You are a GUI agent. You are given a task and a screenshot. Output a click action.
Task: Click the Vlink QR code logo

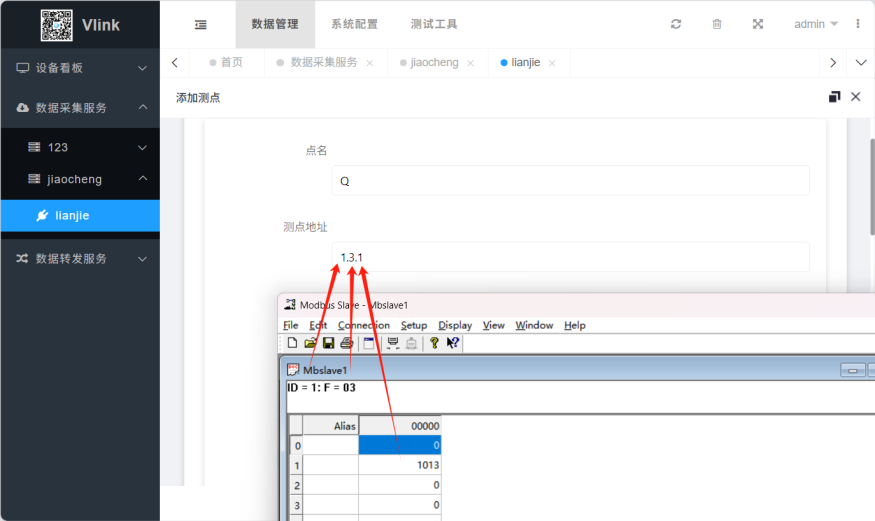(56, 25)
